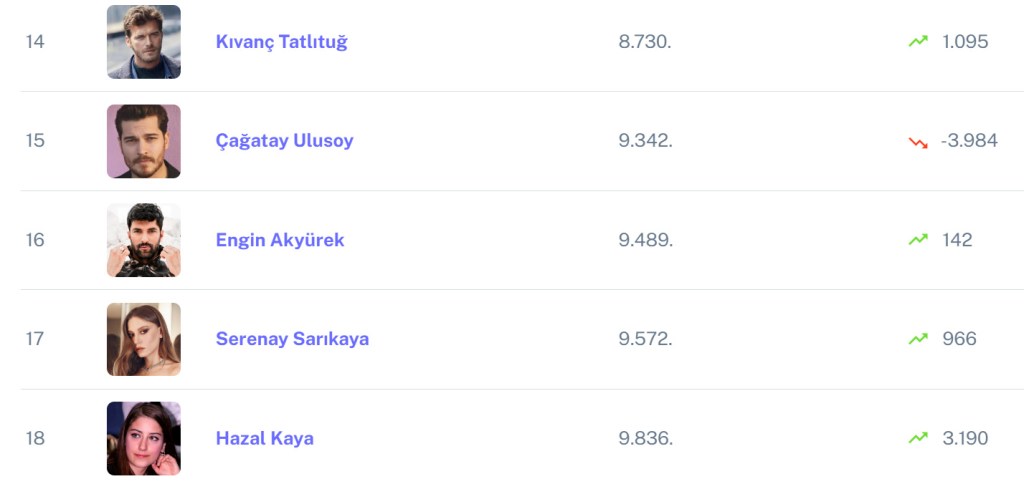
Task: Open the thumbnail image in row 16
Action: (144, 240)
